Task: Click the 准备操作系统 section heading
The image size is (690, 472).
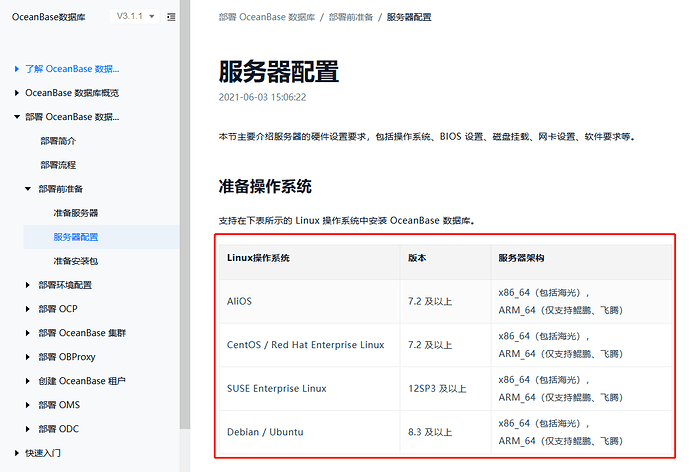Action: (x=265, y=187)
